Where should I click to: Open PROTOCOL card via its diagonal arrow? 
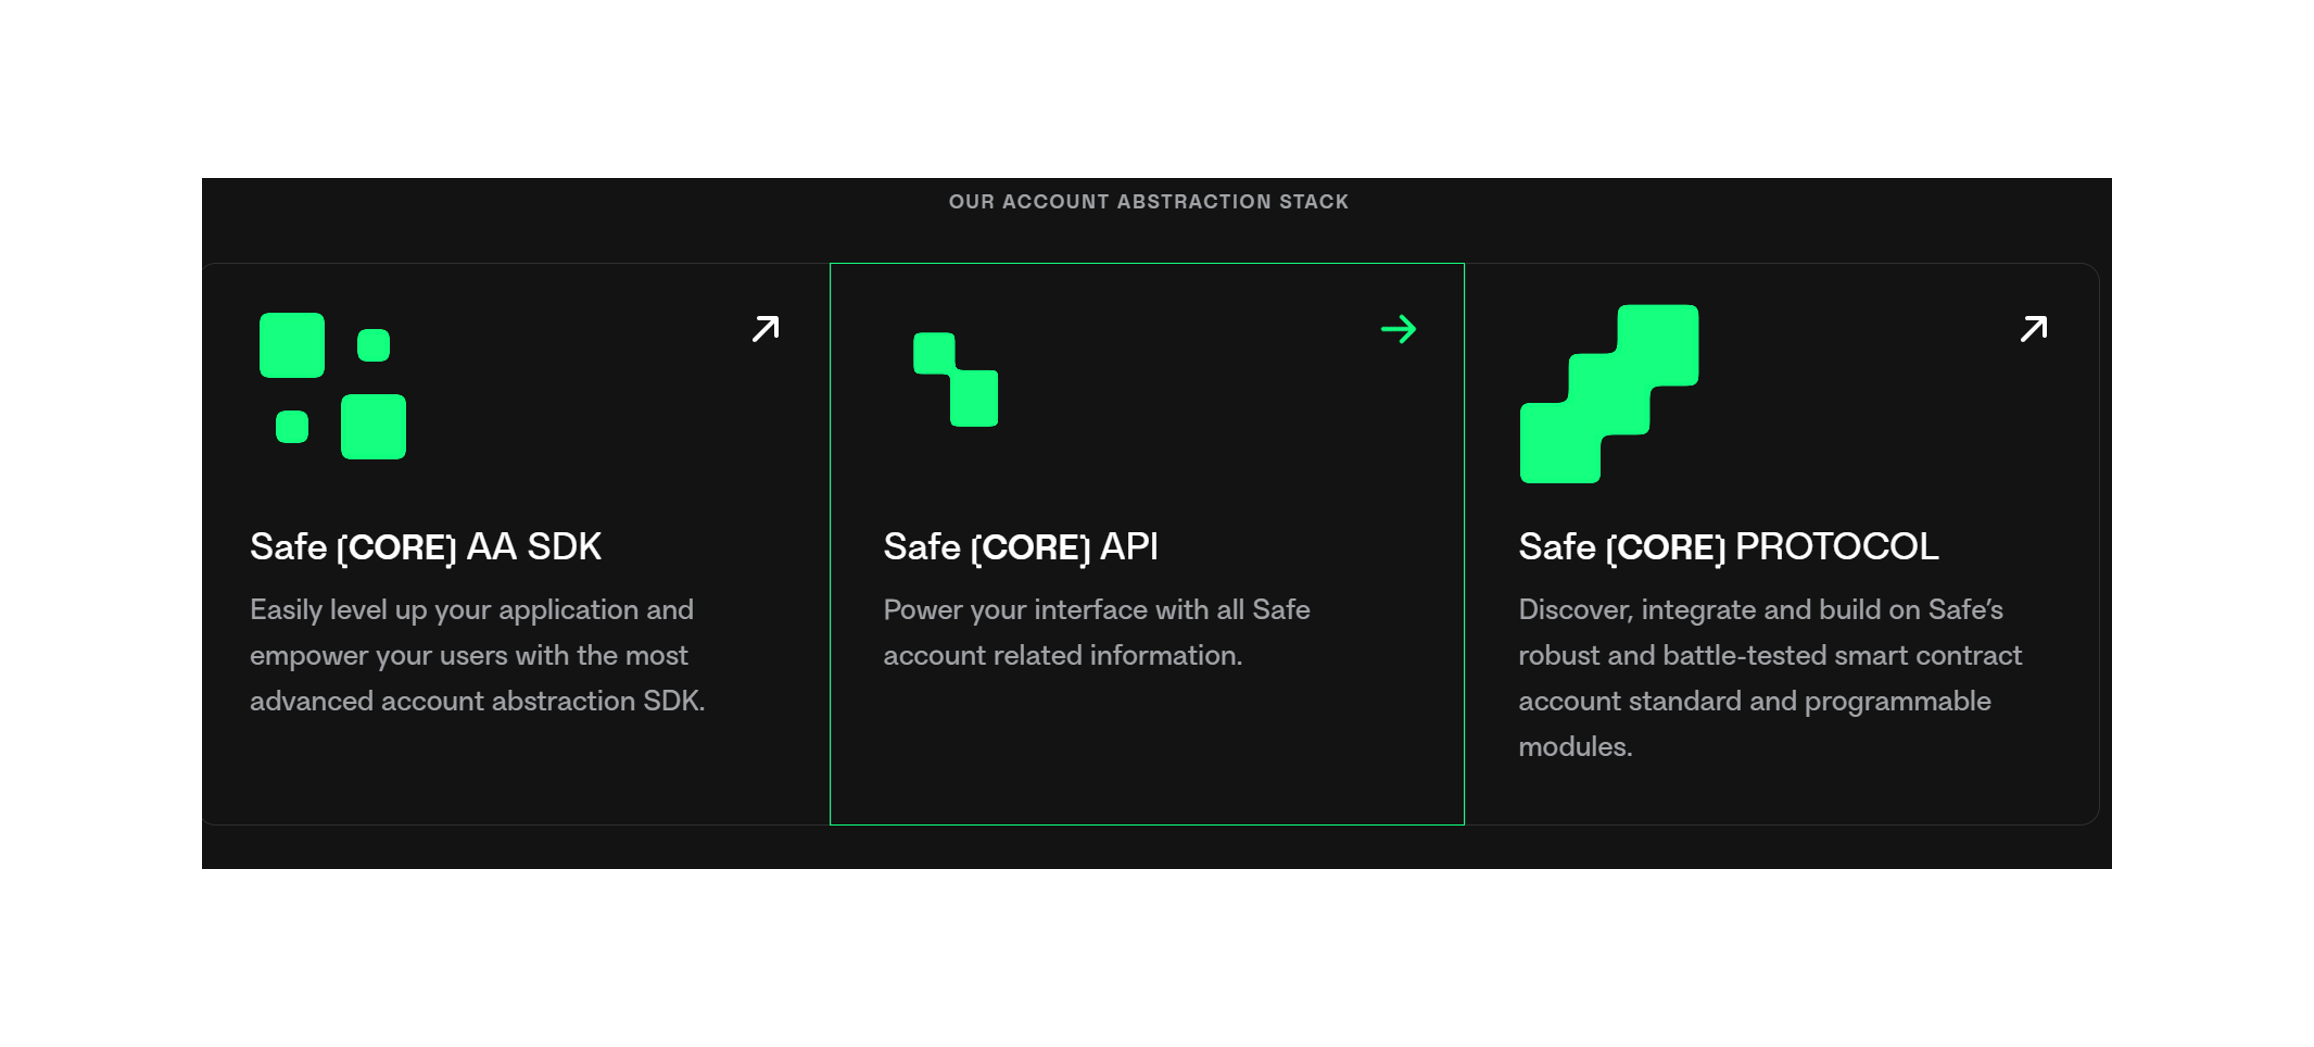[x=2033, y=329]
